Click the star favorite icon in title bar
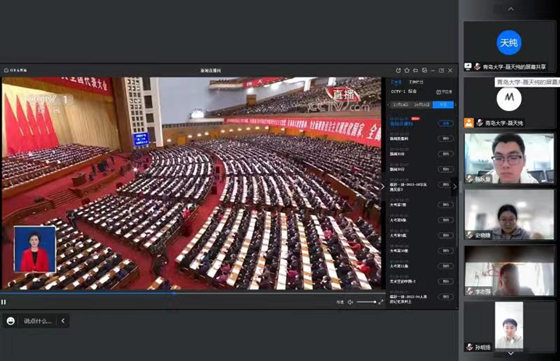 [407, 70]
